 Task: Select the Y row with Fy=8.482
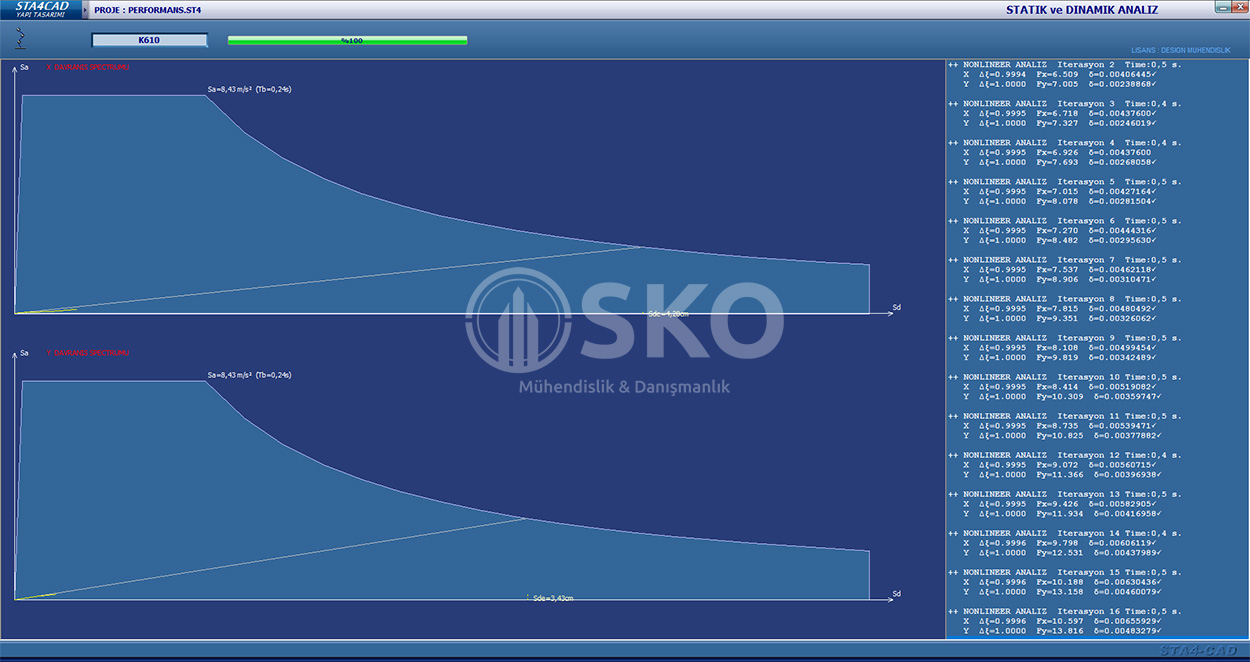(1061, 240)
